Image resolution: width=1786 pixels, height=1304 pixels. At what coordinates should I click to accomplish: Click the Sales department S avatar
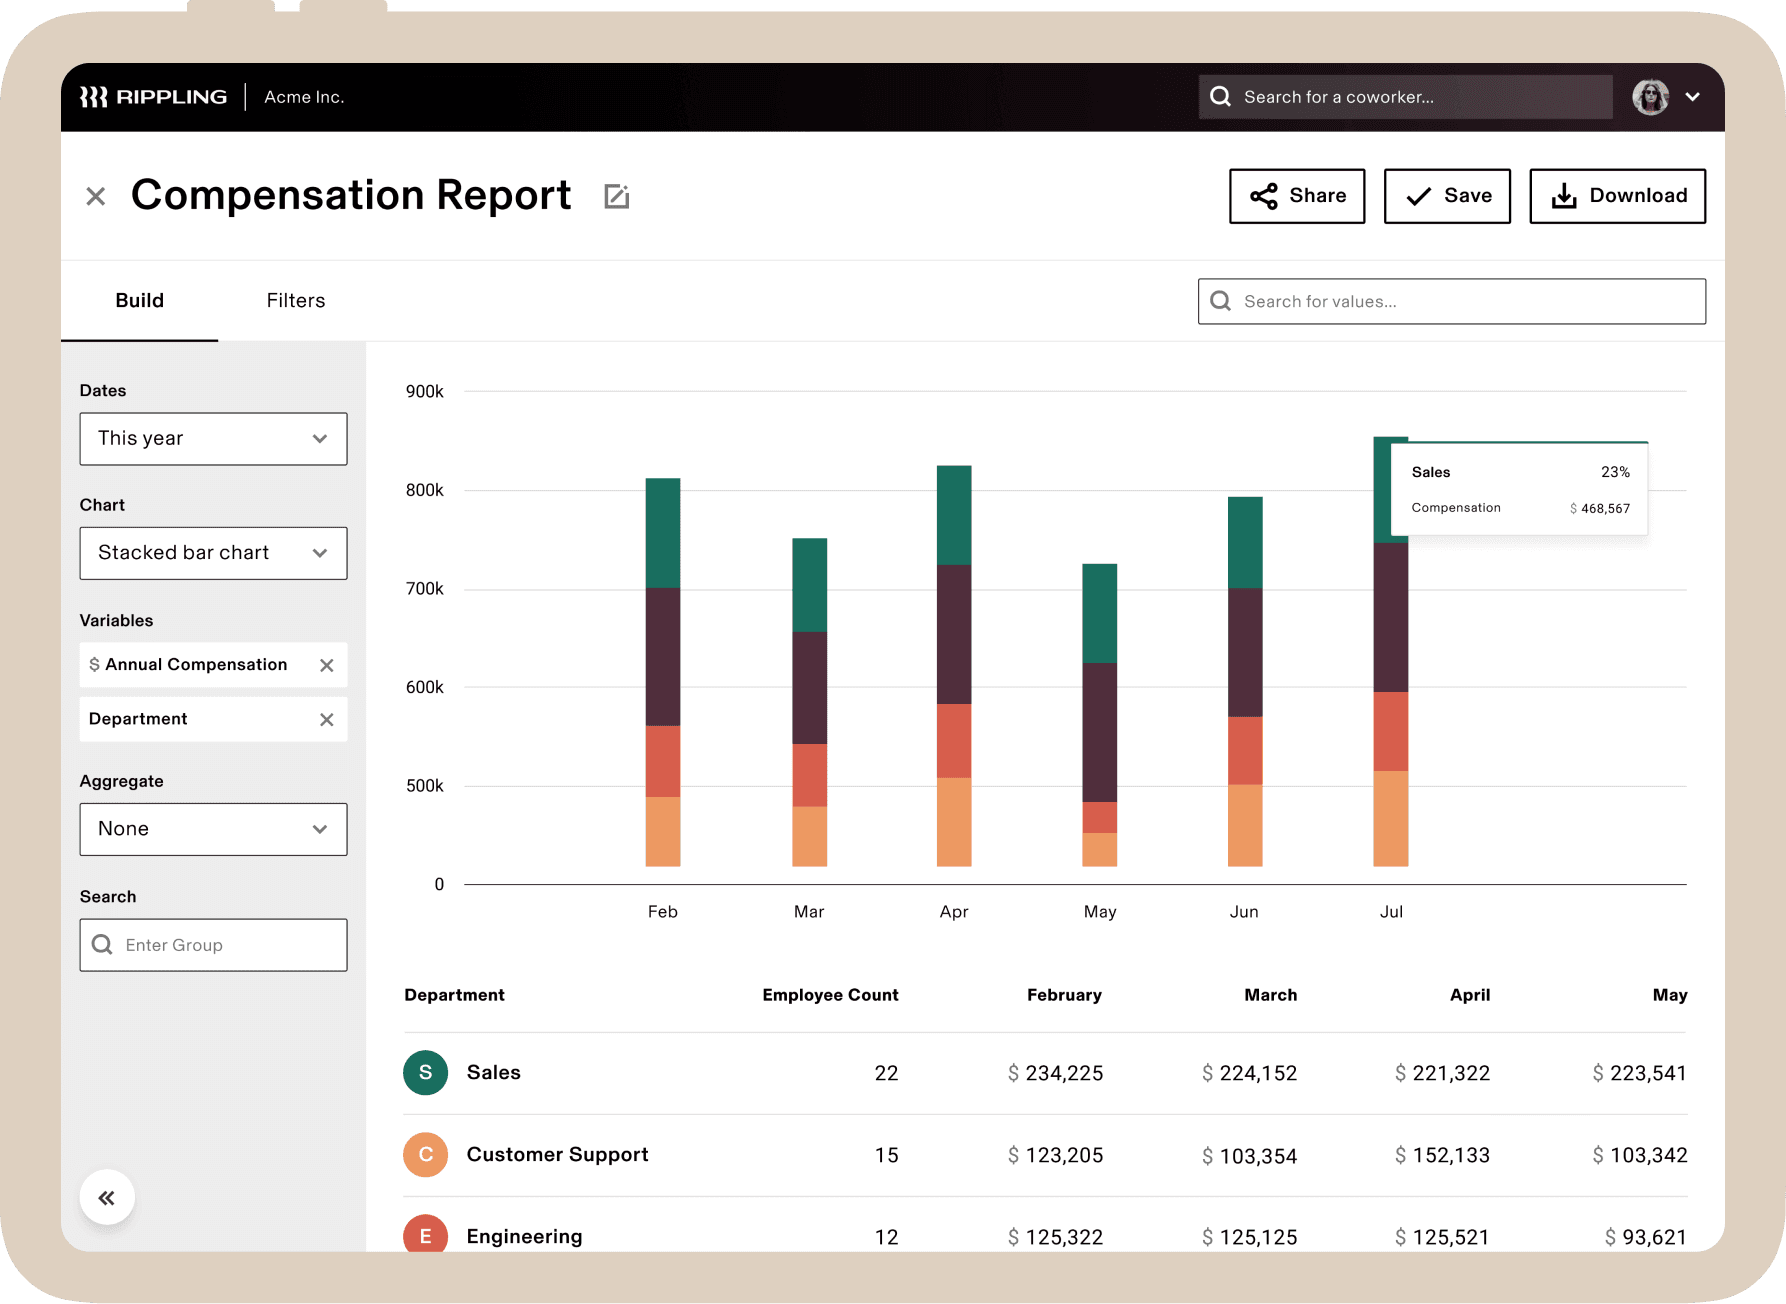(x=425, y=1072)
